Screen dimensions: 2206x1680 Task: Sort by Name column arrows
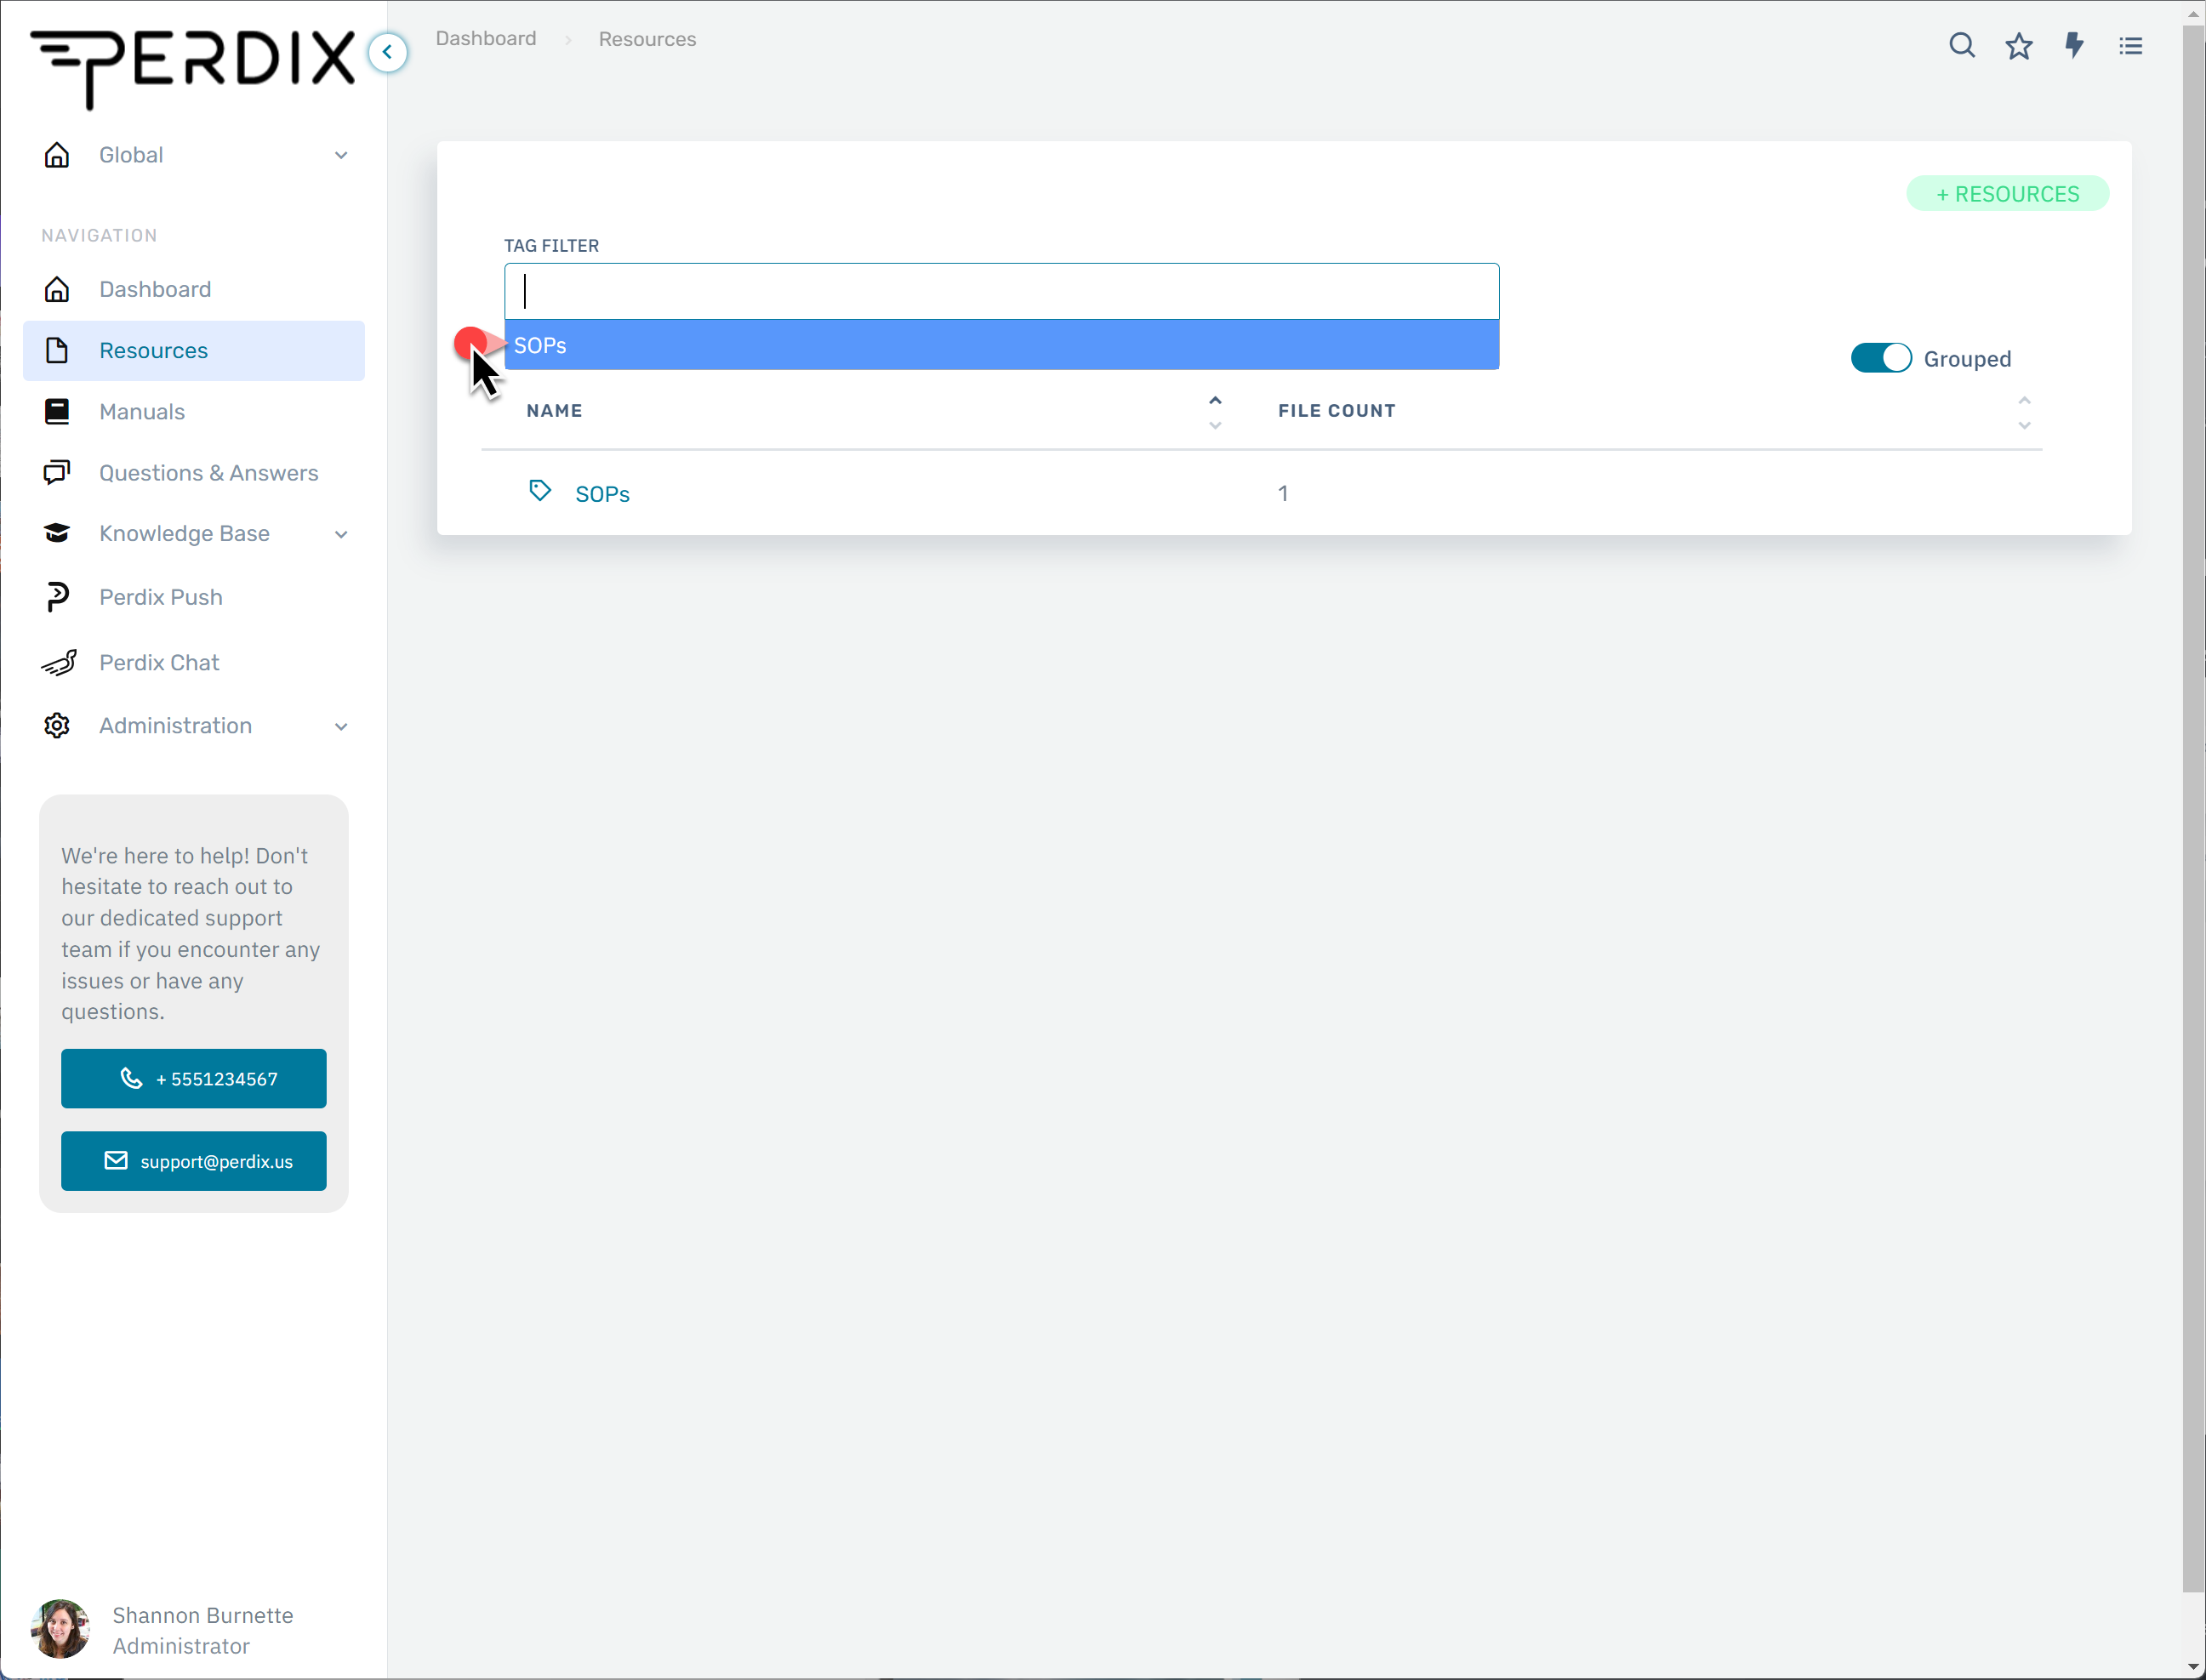coord(1215,412)
